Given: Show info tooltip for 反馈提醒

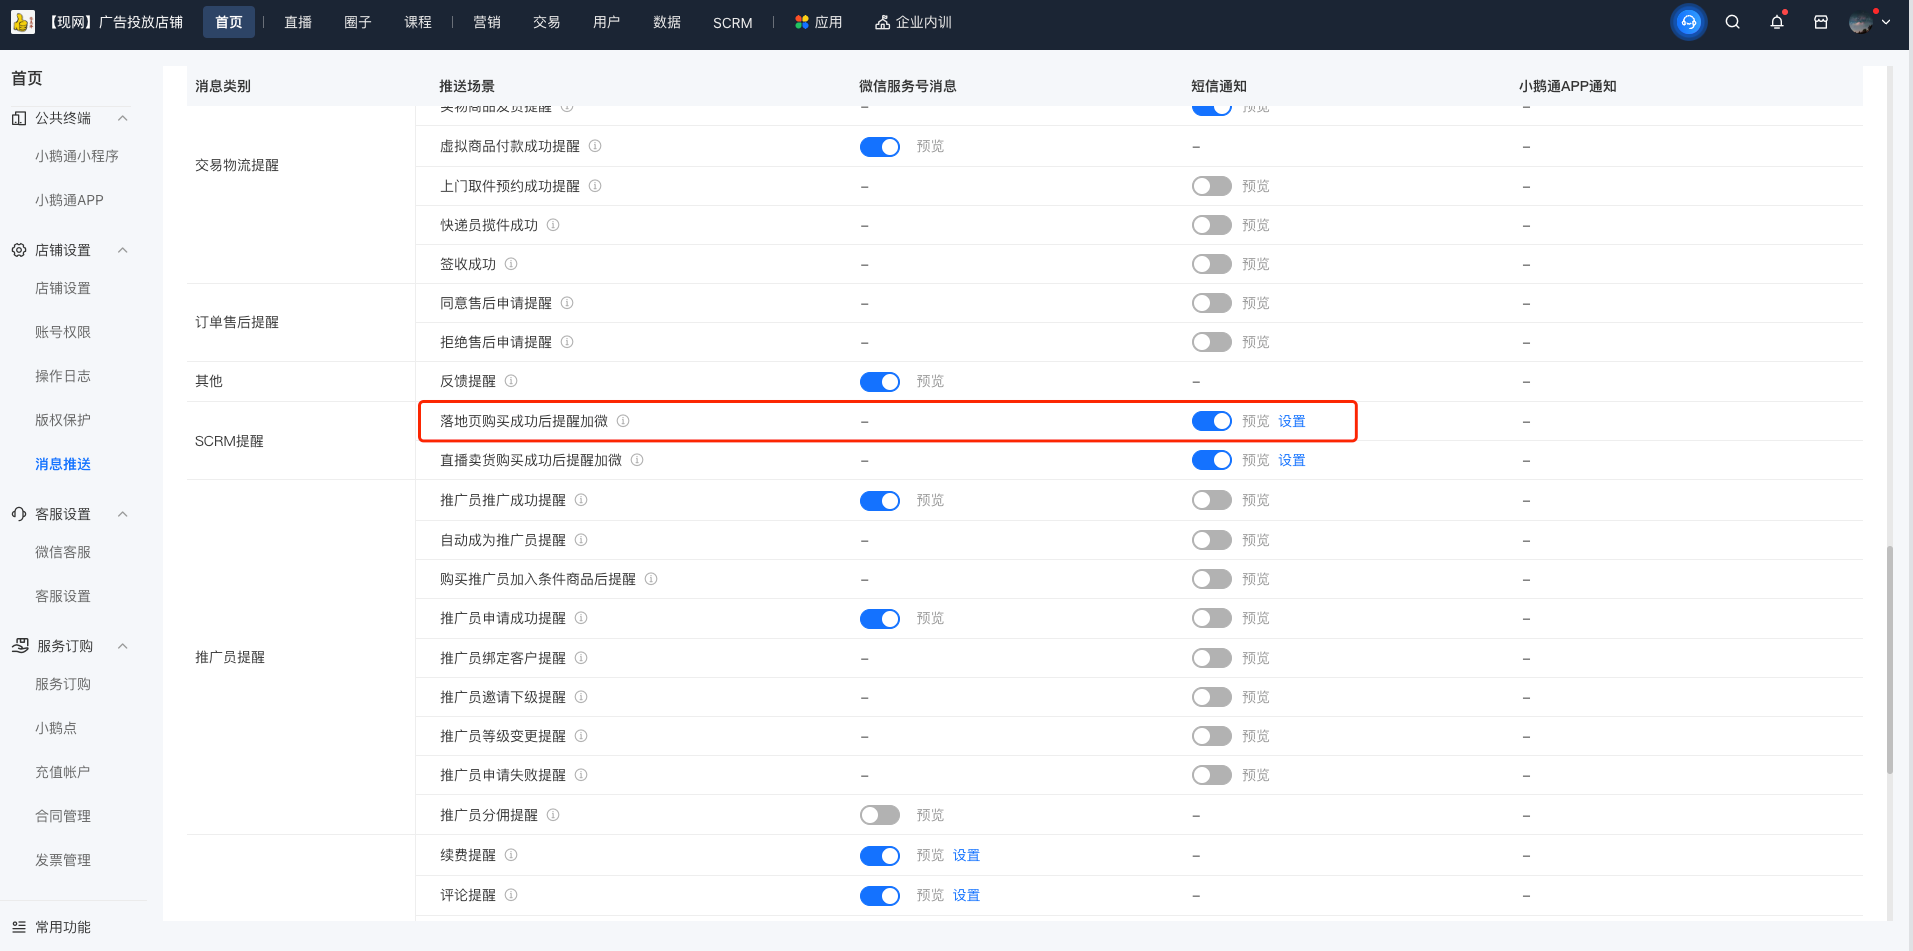Looking at the screenshot, I should [x=511, y=381].
